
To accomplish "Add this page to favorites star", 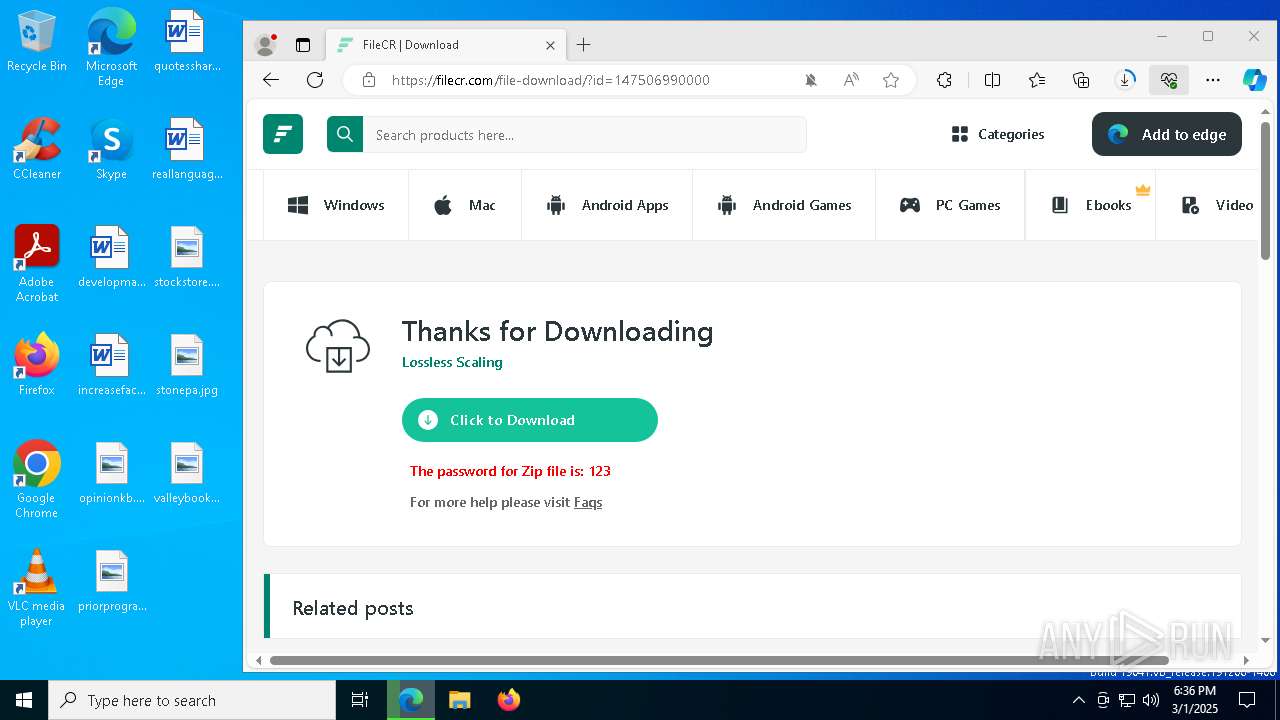I will tap(891, 80).
